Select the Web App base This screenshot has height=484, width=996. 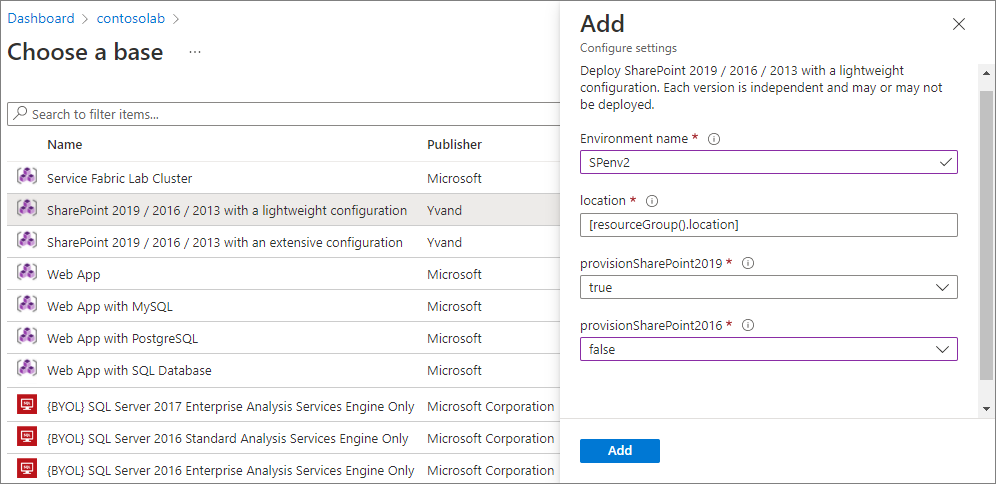click(74, 274)
